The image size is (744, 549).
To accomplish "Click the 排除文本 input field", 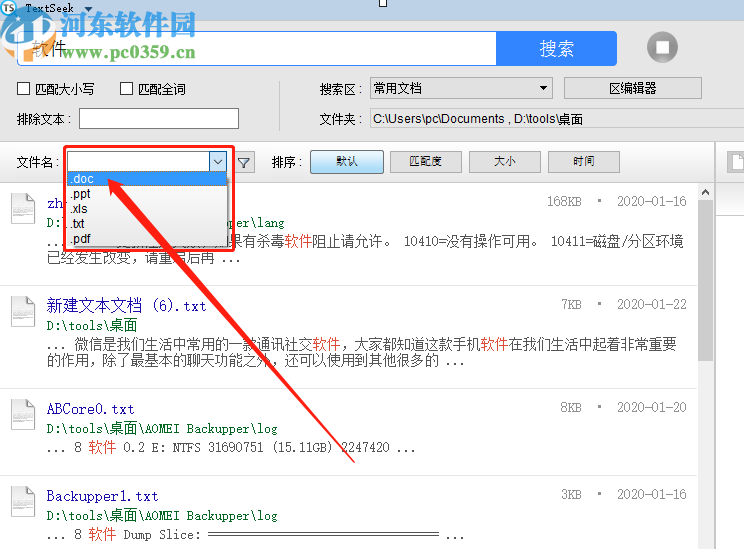I will [x=158, y=119].
